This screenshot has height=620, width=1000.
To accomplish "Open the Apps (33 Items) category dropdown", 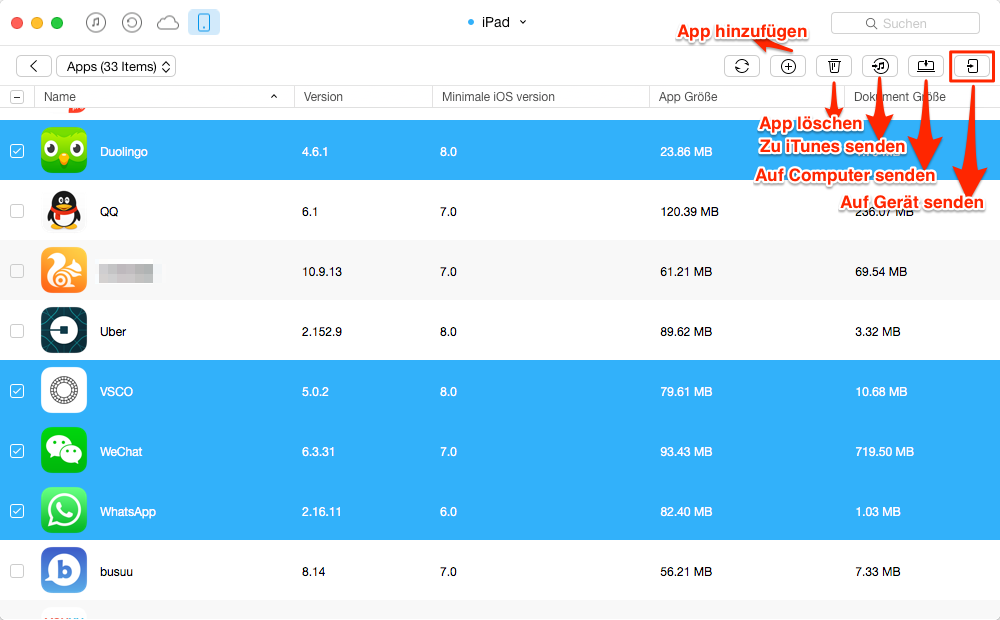I will pos(116,66).
